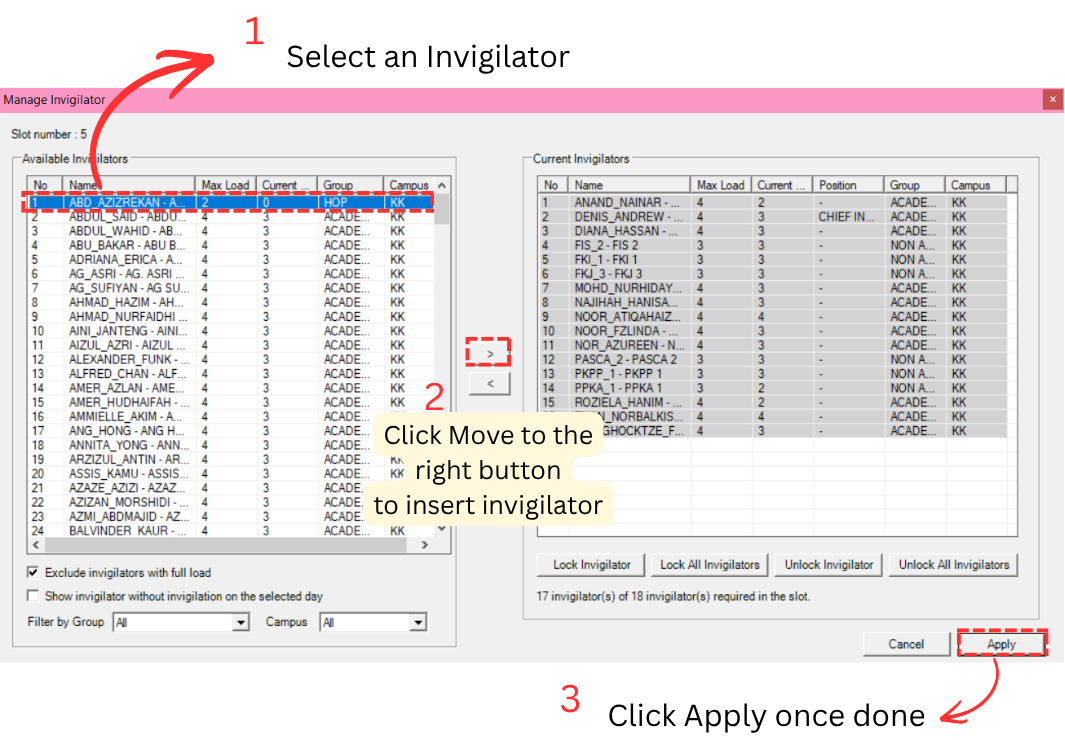Select AMER_AZLAN row in Available list
The image size is (1065, 740).
pos(230,388)
